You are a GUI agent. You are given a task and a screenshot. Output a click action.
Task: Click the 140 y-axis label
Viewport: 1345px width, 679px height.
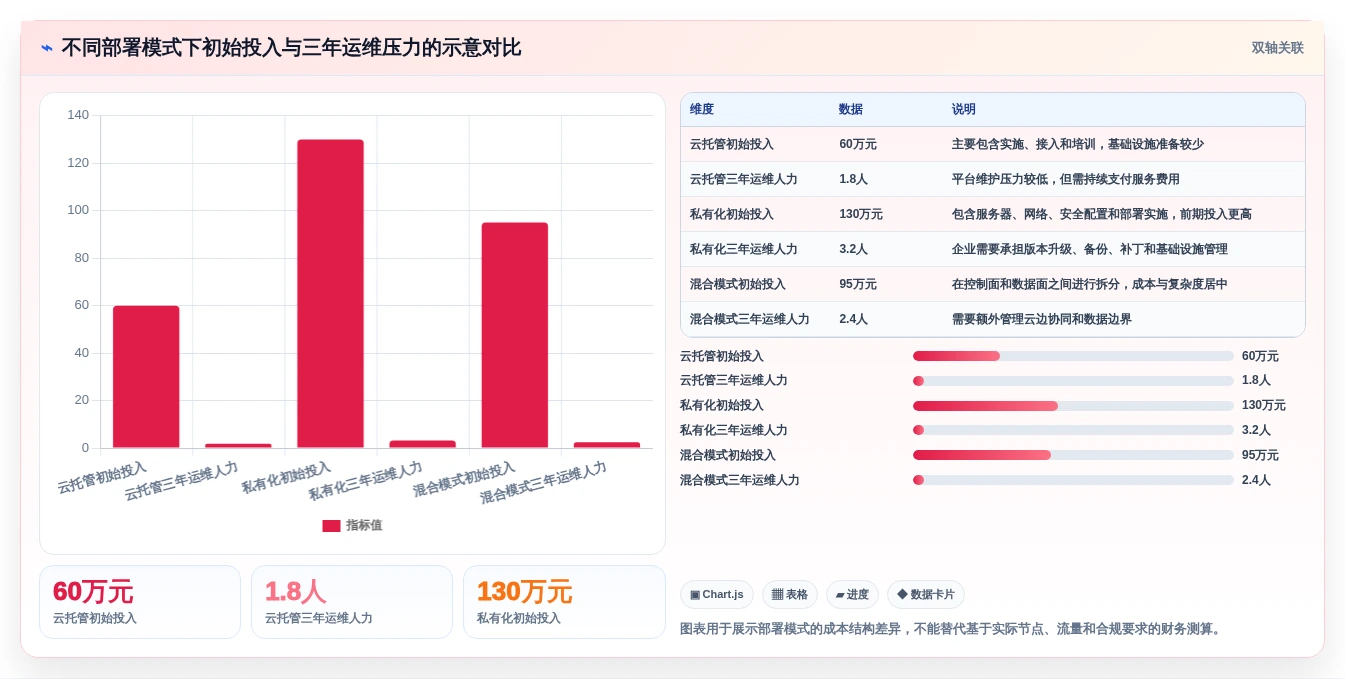click(78, 115)
